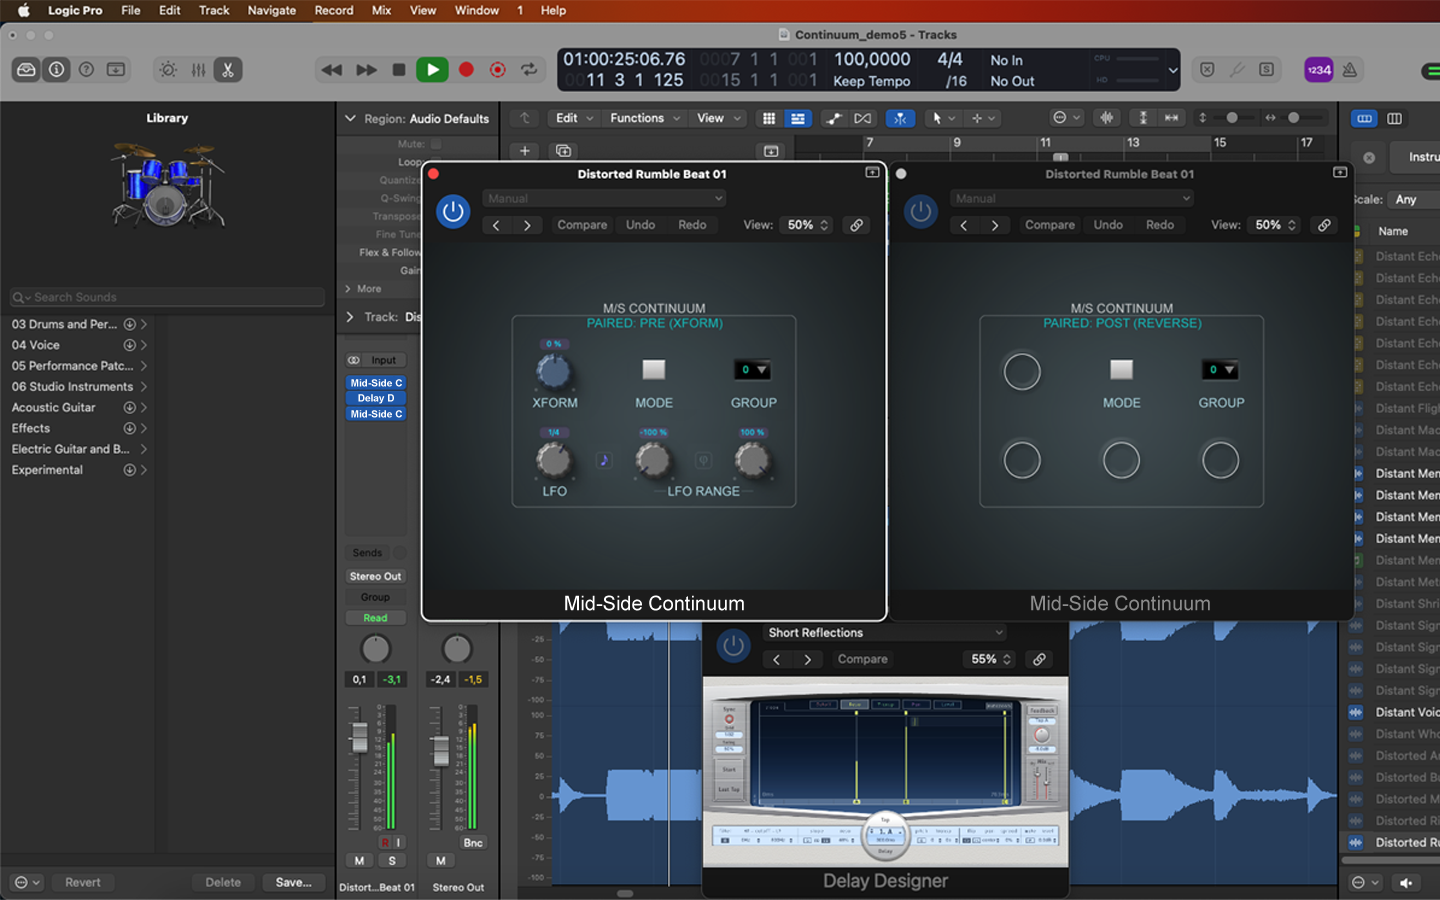Switch to grid view in the Tracks menu bar

coord(769,118)
